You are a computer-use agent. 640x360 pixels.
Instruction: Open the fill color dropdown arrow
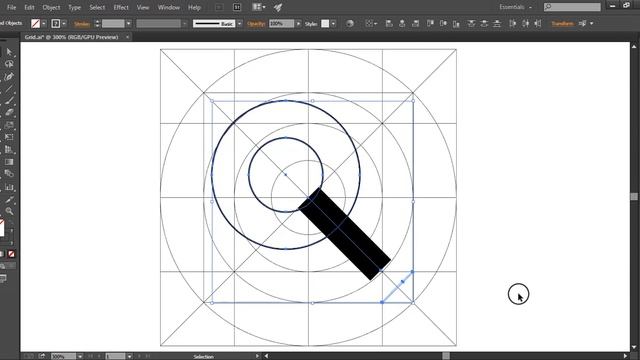pos(44,24)
